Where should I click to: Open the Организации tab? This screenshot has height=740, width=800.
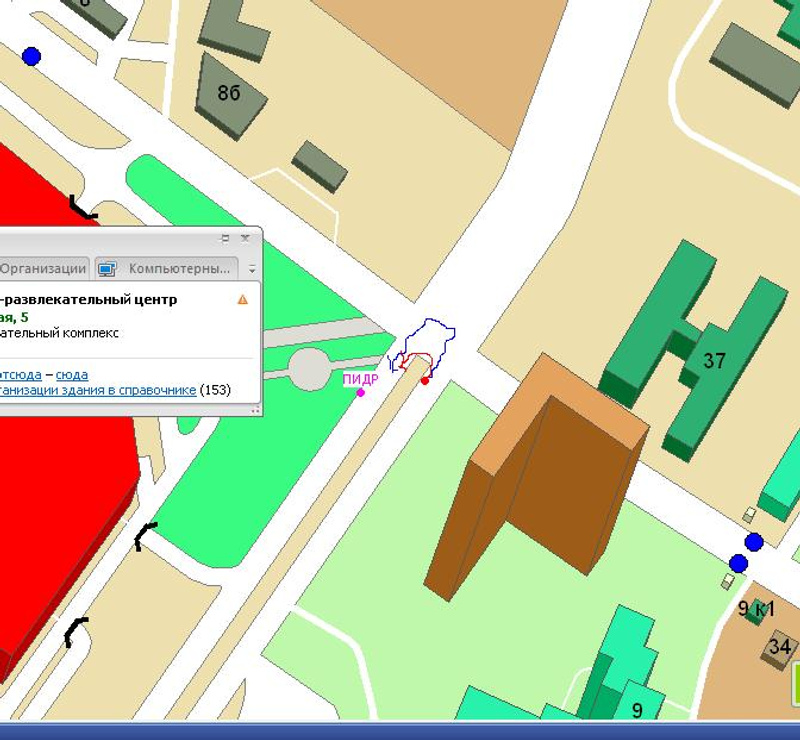tap(44, 268)
